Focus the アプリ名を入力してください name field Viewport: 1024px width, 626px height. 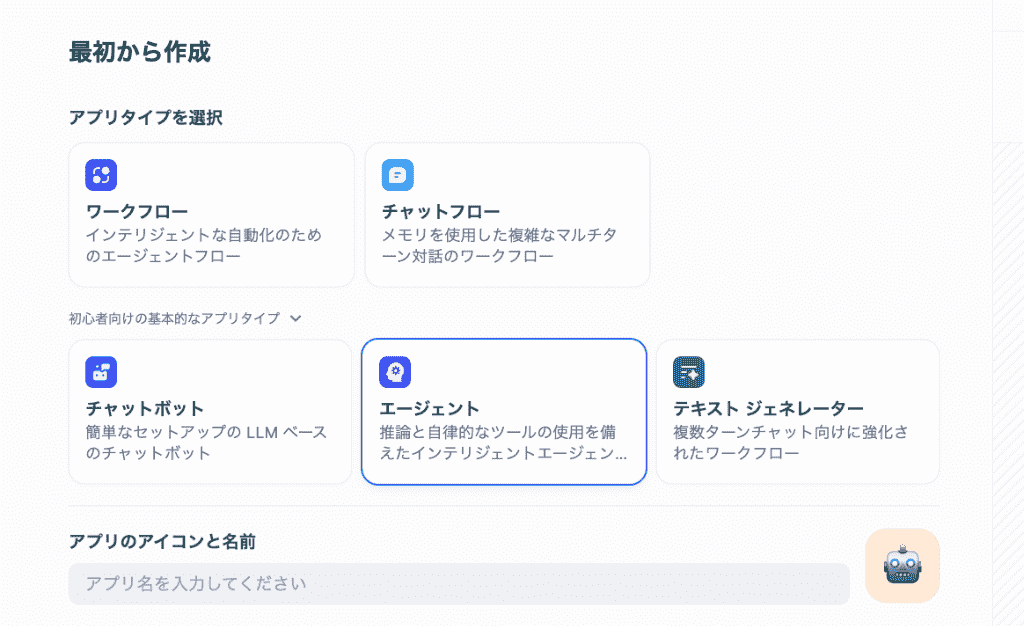[x=459, y=583]
